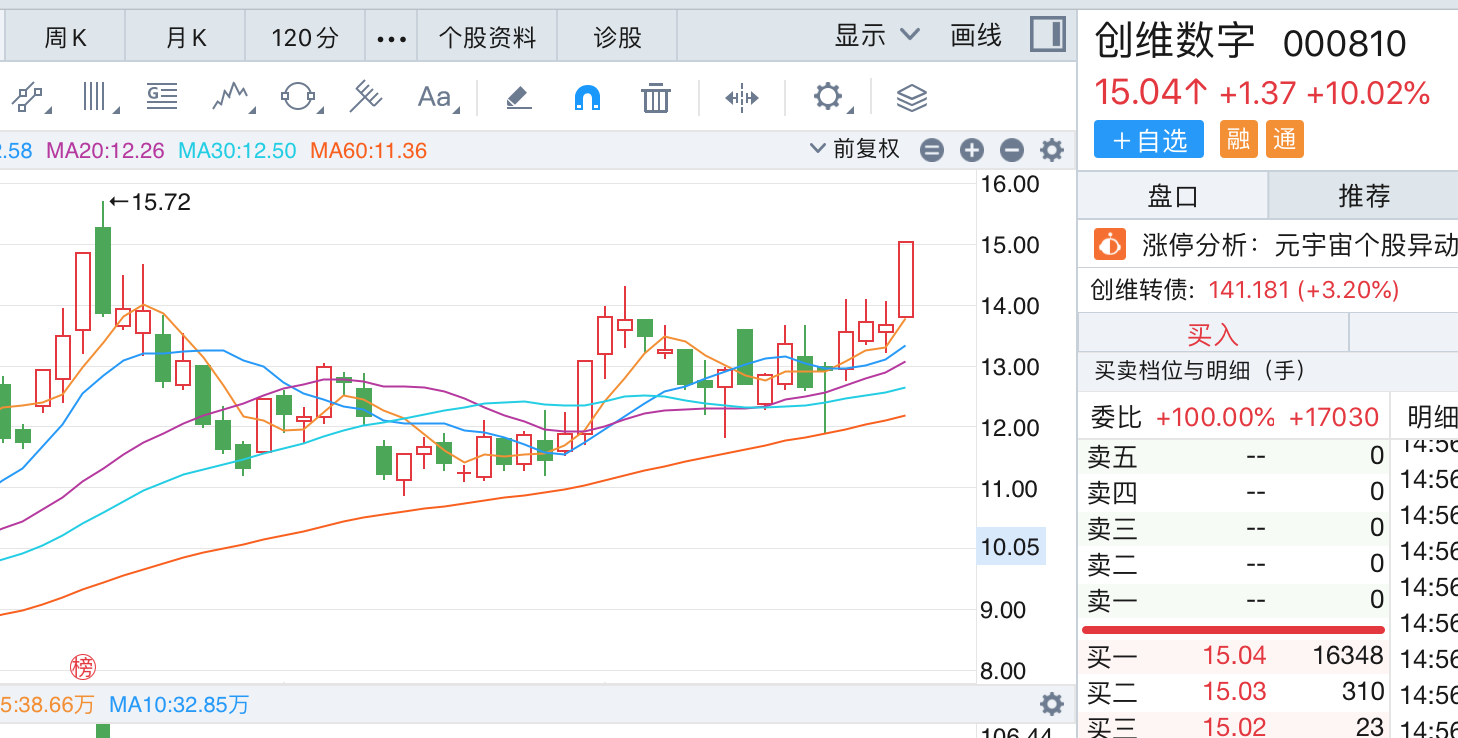Add stock with +自选 button
The width and height of the screenshot is (1458, 738).
pyautogui.click(x=1148, y=141)
